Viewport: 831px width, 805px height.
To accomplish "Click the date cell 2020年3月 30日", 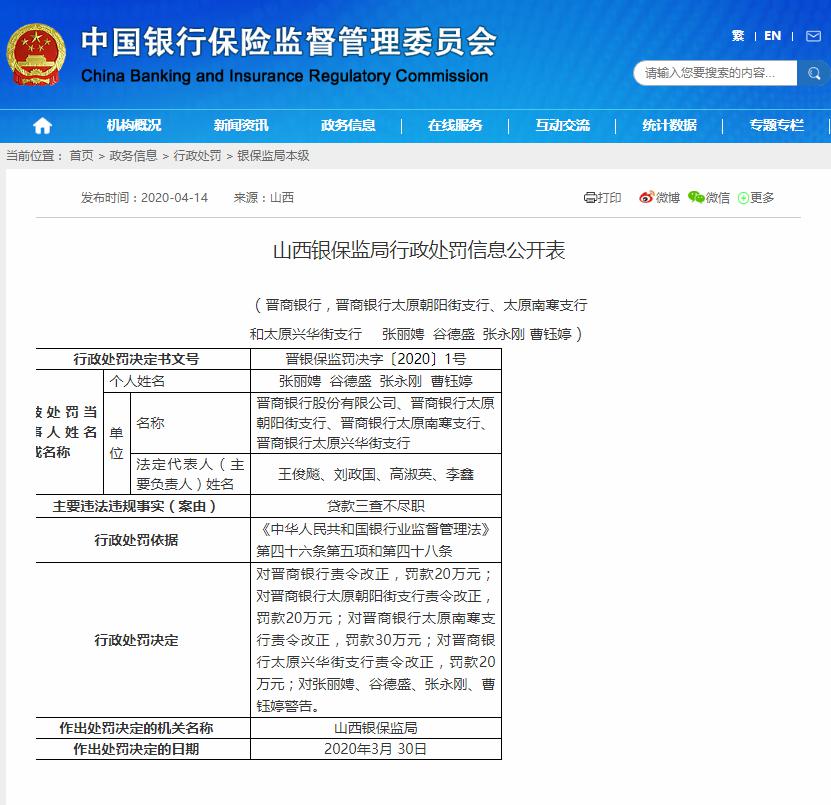I will [376, 749].
